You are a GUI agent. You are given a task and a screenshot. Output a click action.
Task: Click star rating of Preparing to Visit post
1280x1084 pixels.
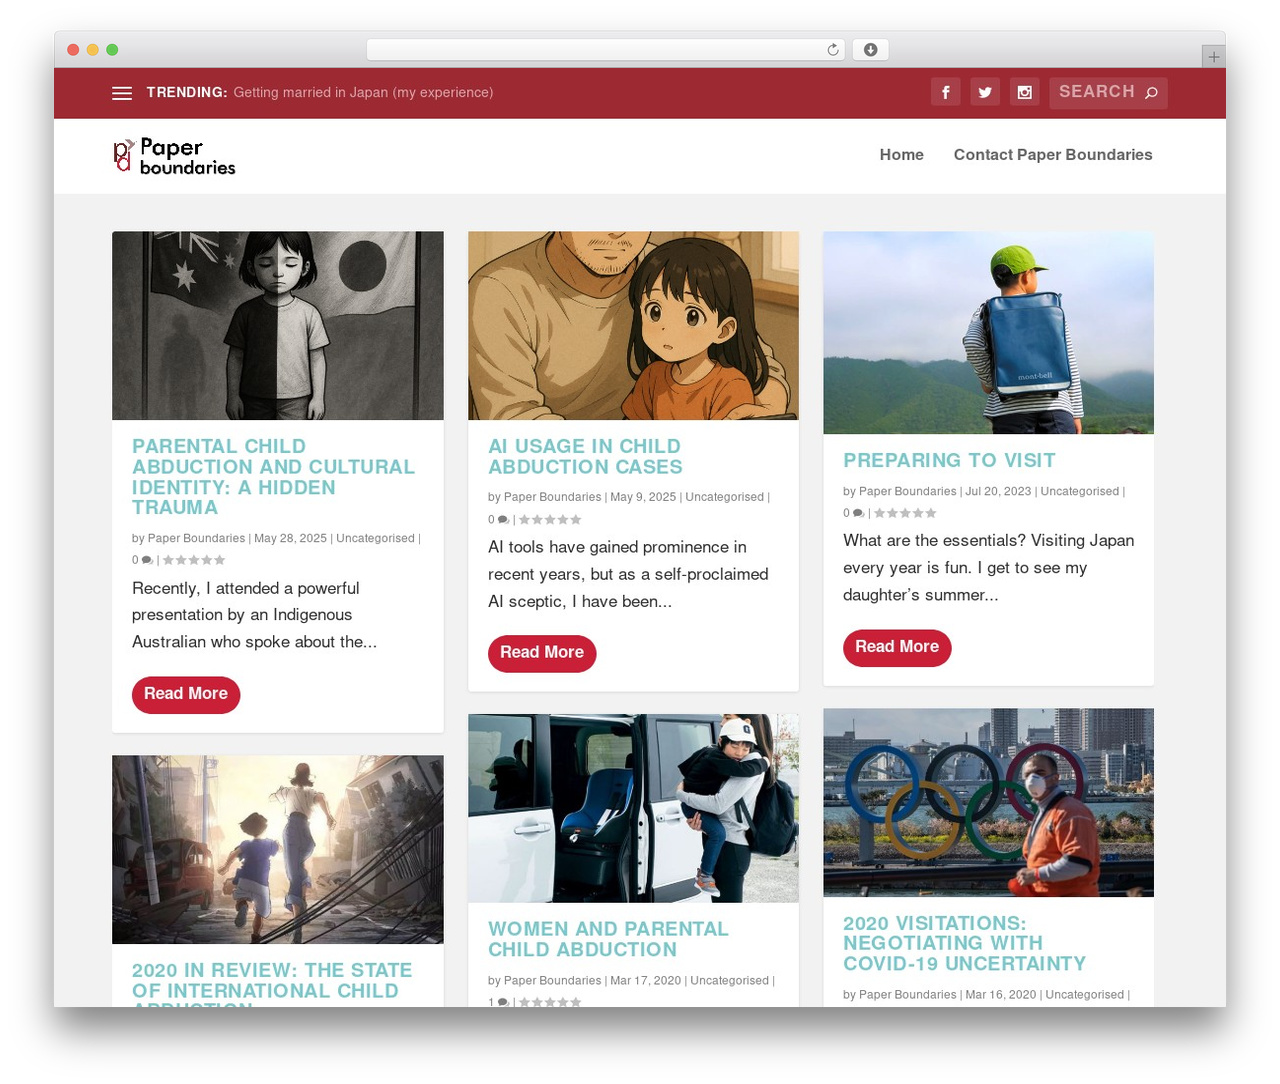click(905, 513)
